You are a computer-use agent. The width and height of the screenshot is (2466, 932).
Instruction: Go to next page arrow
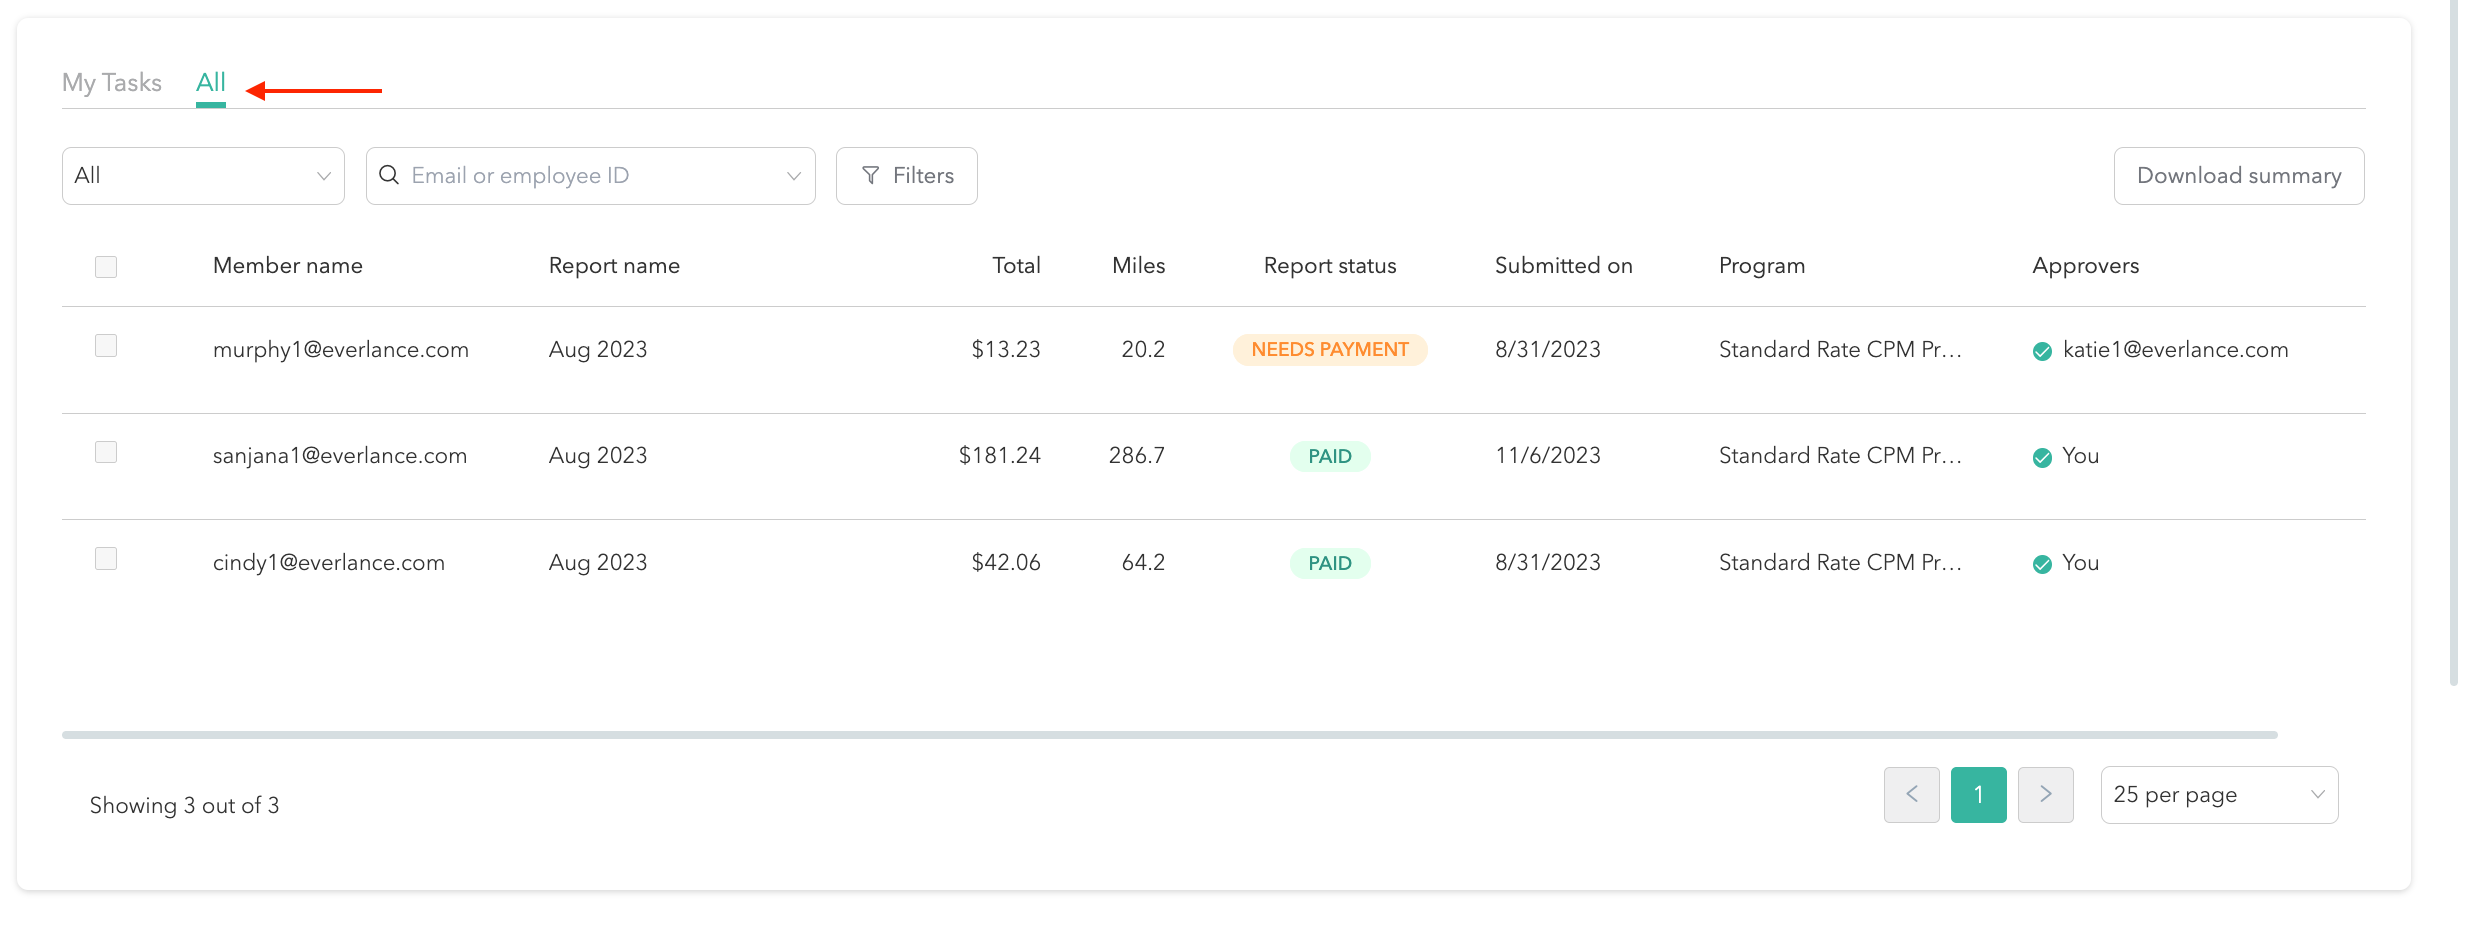[x=2045, y=795]
